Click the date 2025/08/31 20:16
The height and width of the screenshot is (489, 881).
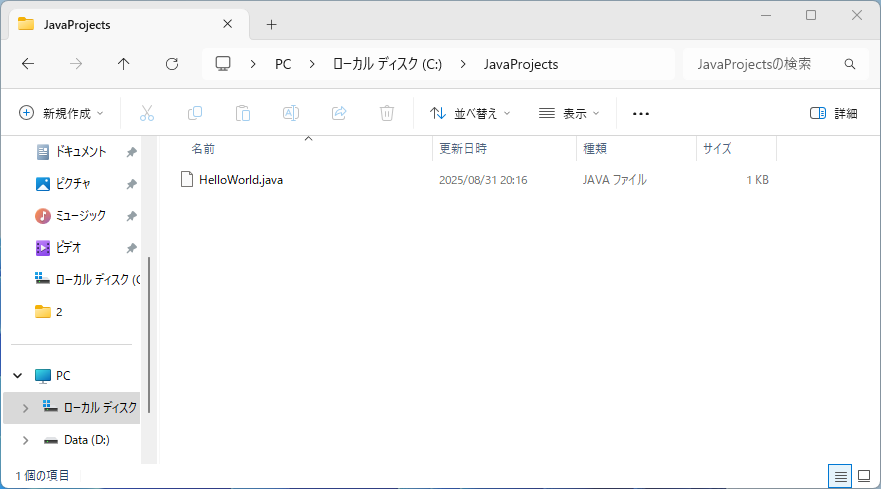483,180
